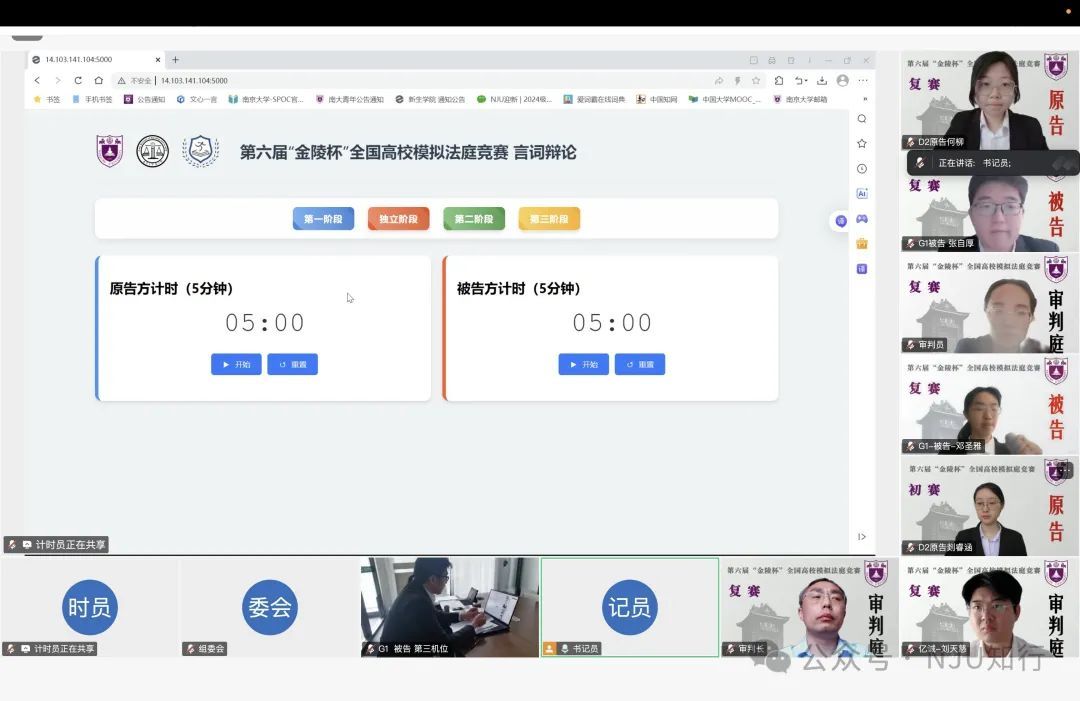Click the browser refresh icon
Image resolution: width=1080 pixels, height=701 pixels.
[x=78, y=80]
